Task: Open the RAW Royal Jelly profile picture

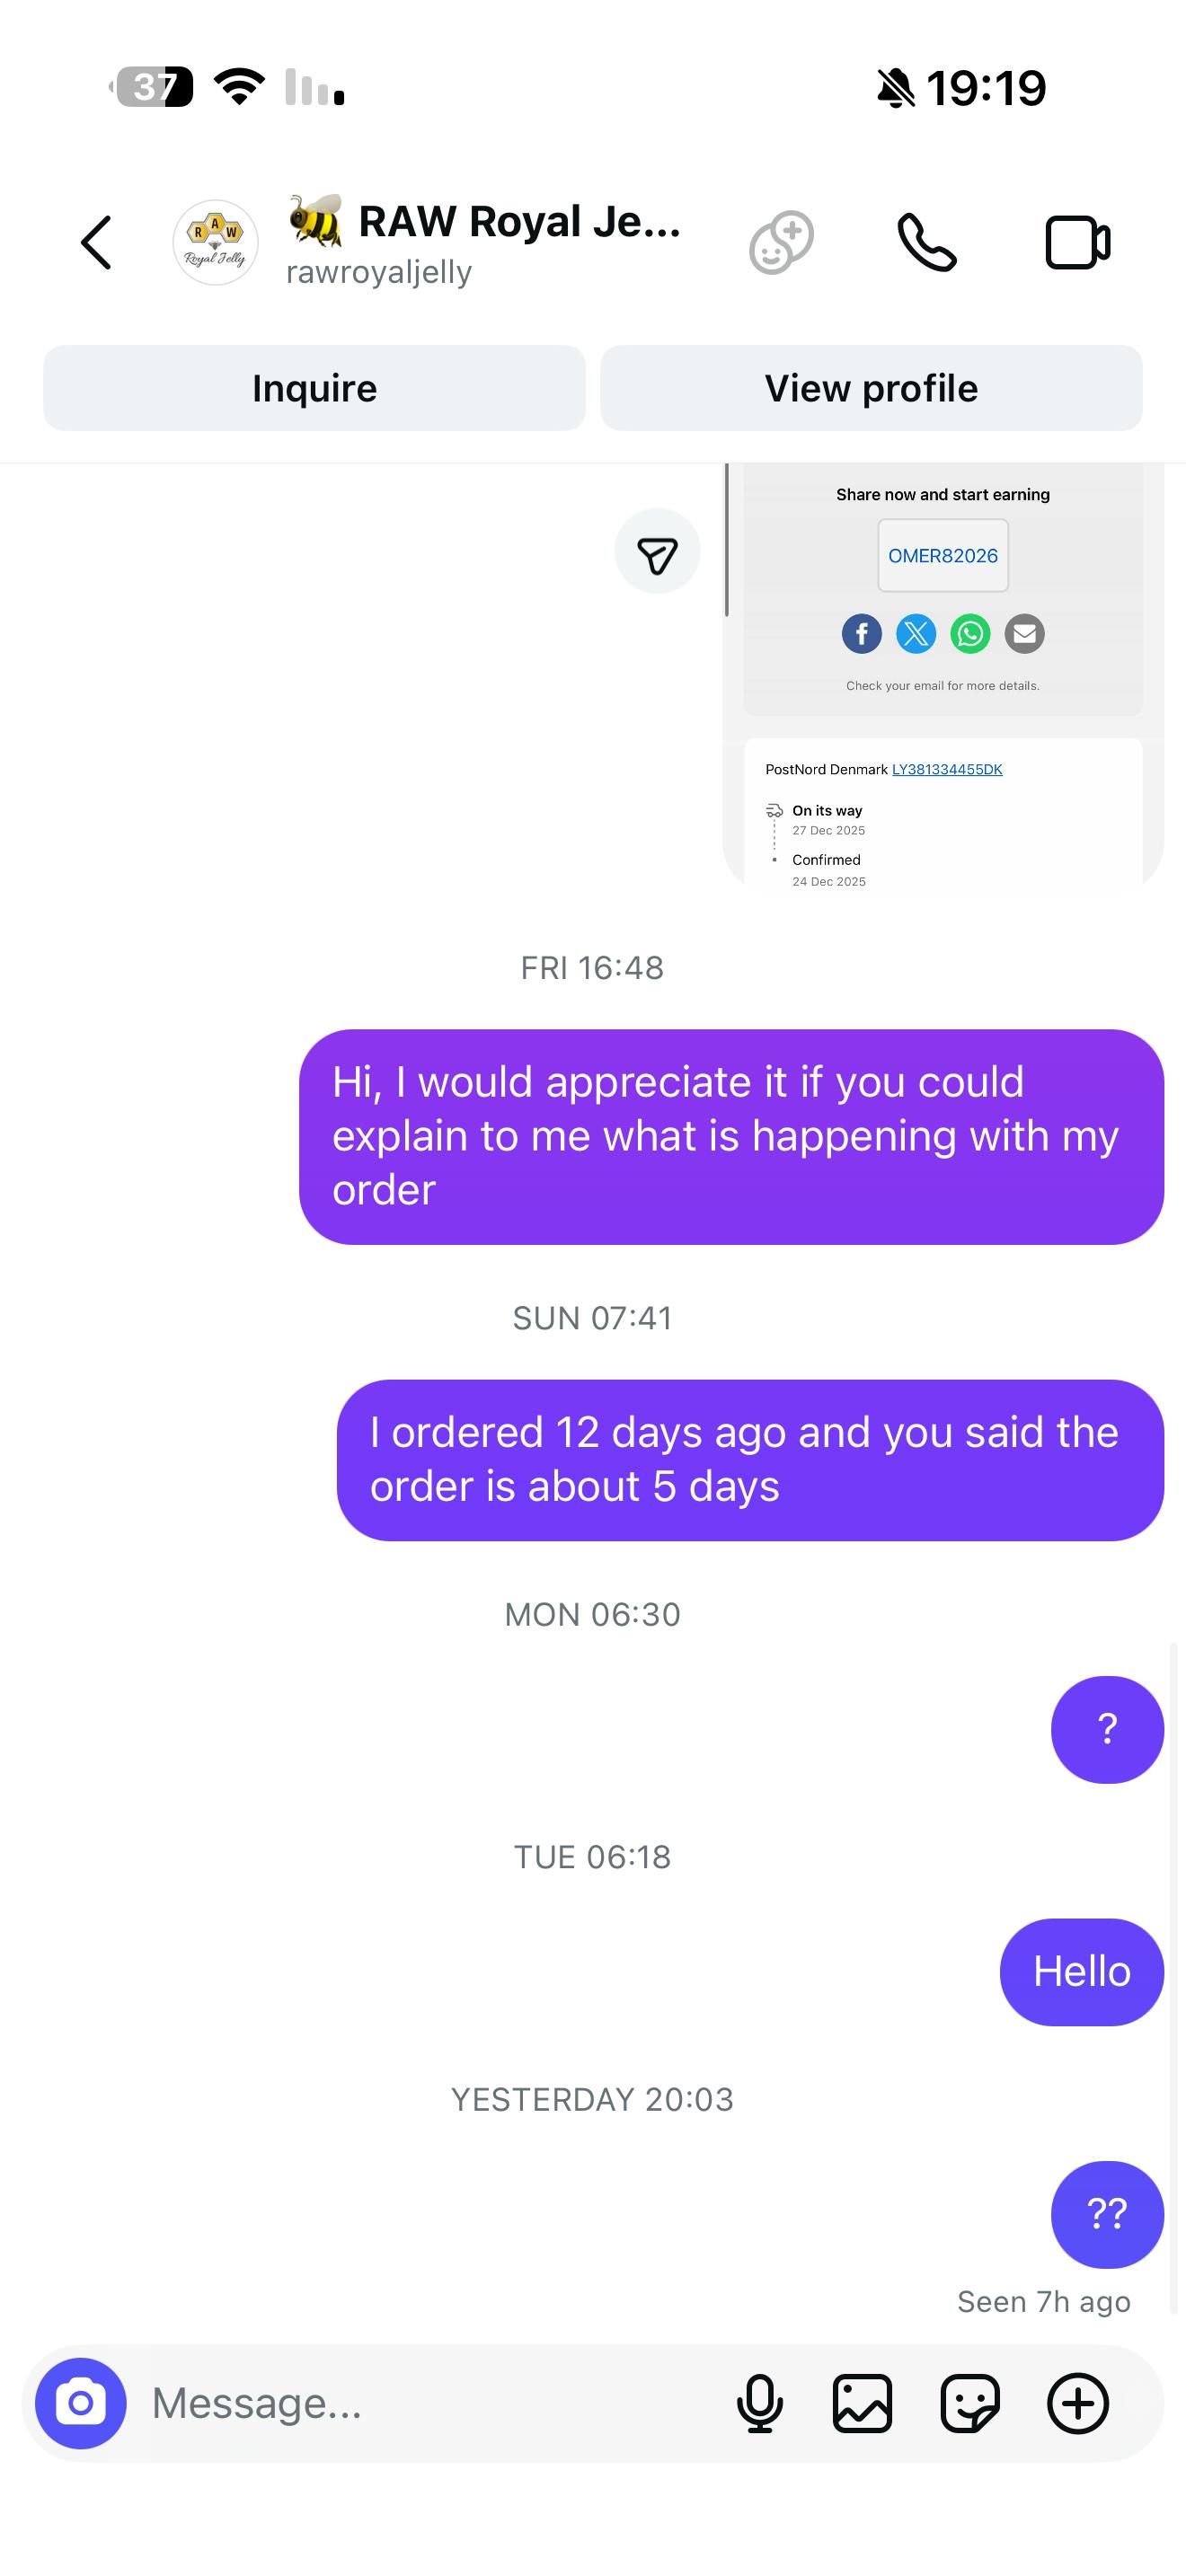Action: [215, 243]
